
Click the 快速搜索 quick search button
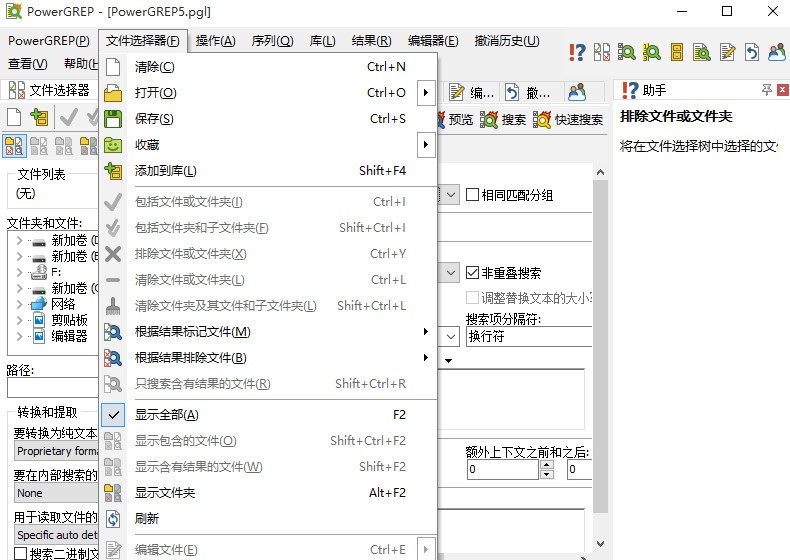pyautogui.click(x=568, y=119)
